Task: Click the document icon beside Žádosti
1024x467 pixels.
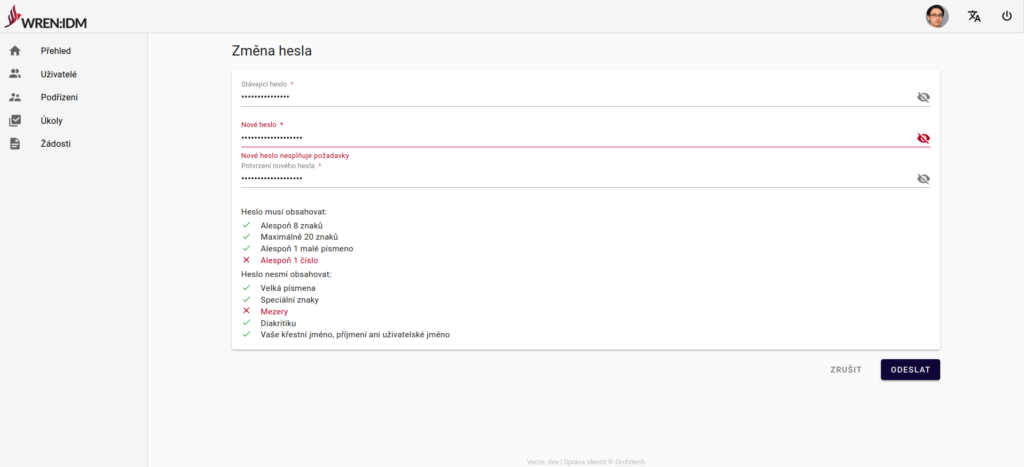Action: tap(15, 144)
